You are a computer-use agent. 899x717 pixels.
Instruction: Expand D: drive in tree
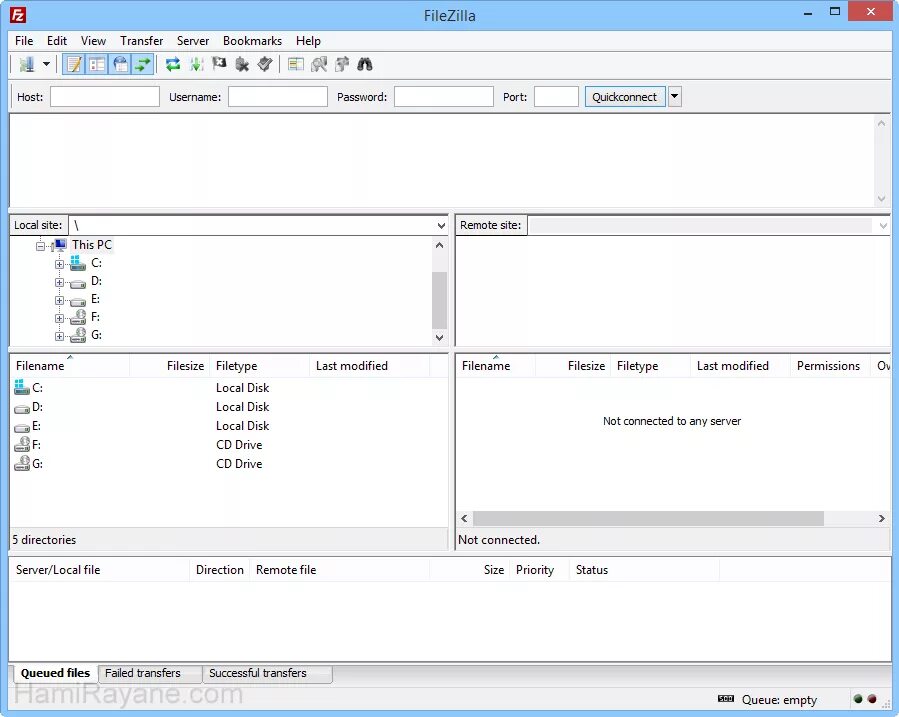(x=59, y=282)
